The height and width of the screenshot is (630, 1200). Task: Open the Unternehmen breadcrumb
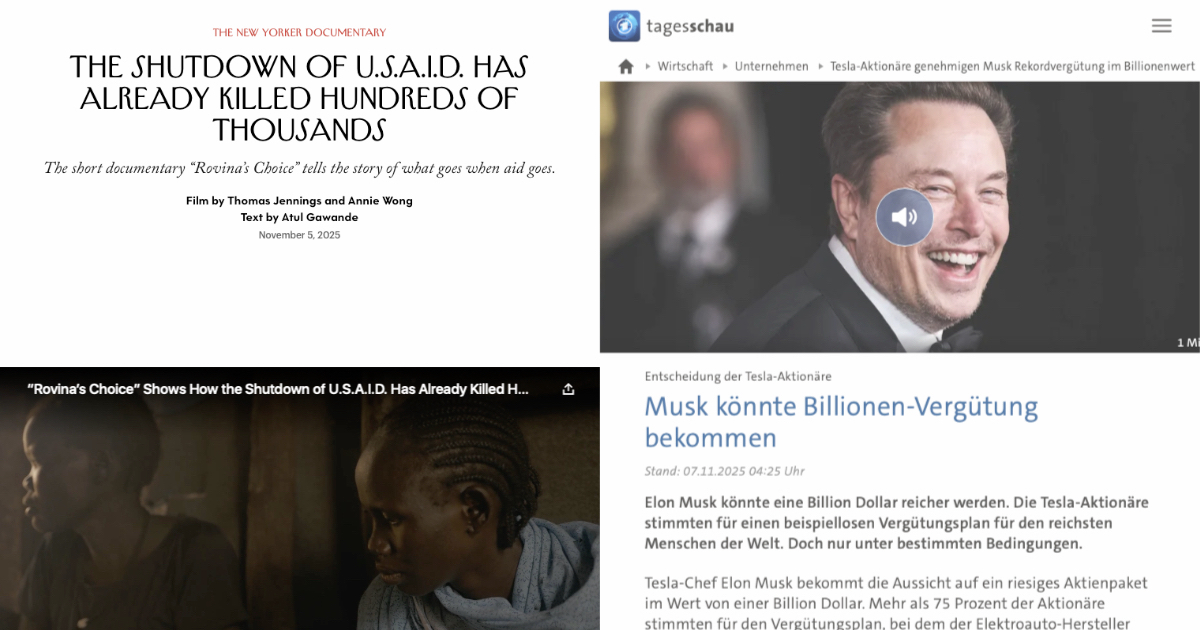771,66
